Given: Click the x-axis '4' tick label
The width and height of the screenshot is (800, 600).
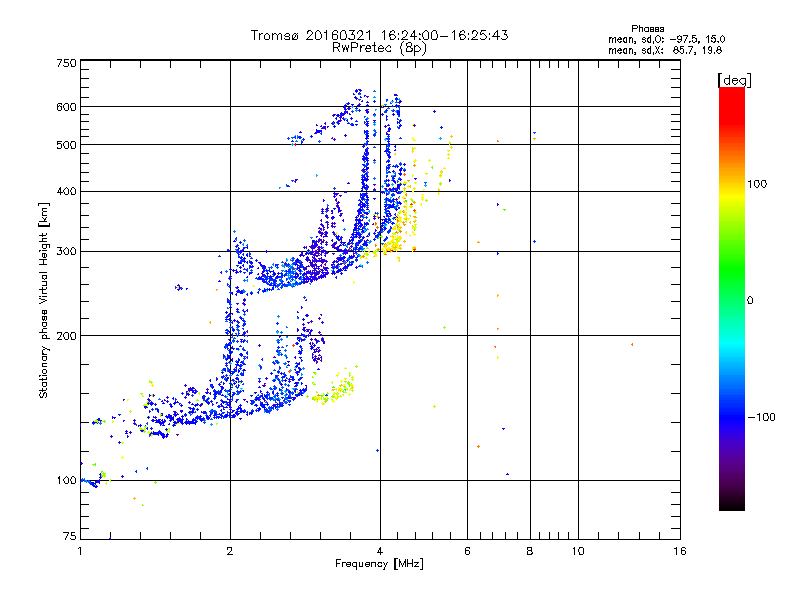Looking at the screenshot, I should click(380, 551).
